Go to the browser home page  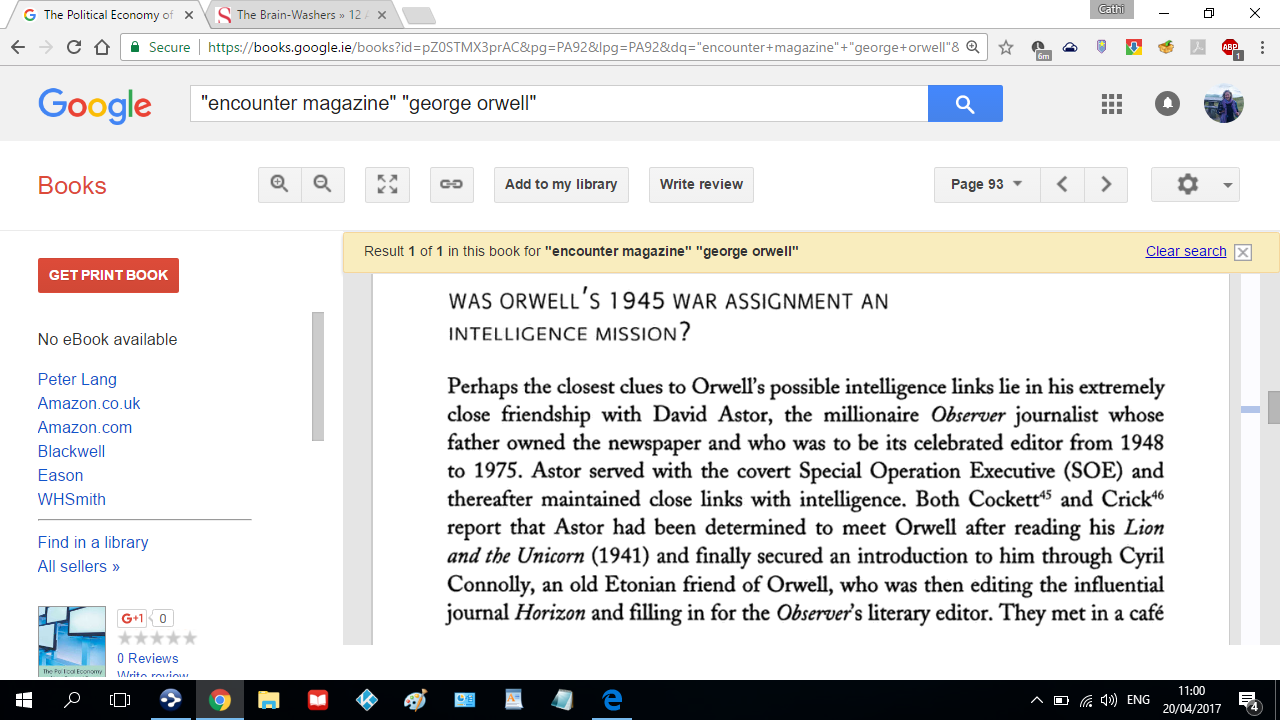[x=102, y=47]
